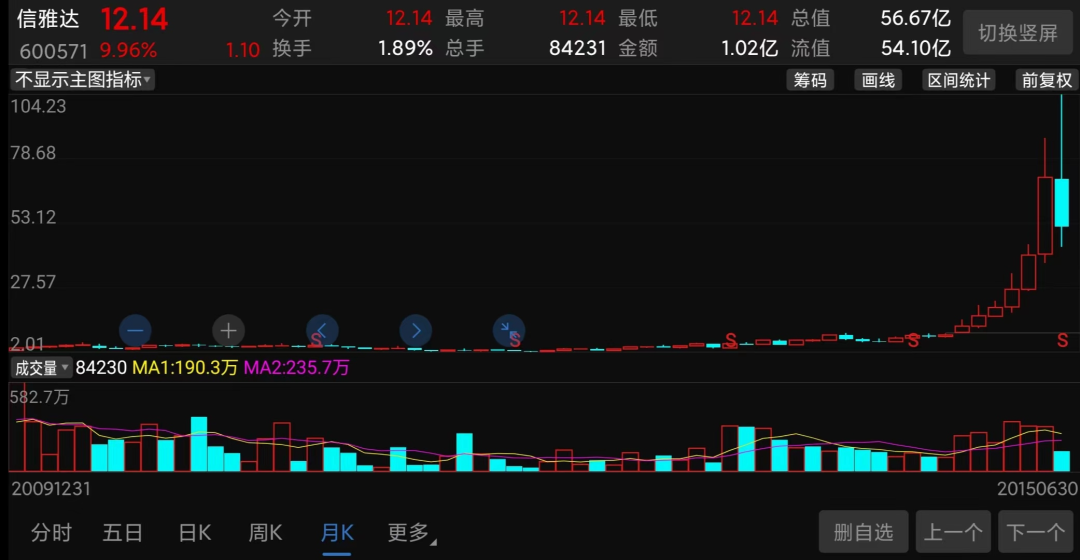Image resolution: width=1080 pixels, height=560 pixels.
Task: Click the price change value 1.10
Action: coord(242,50)
